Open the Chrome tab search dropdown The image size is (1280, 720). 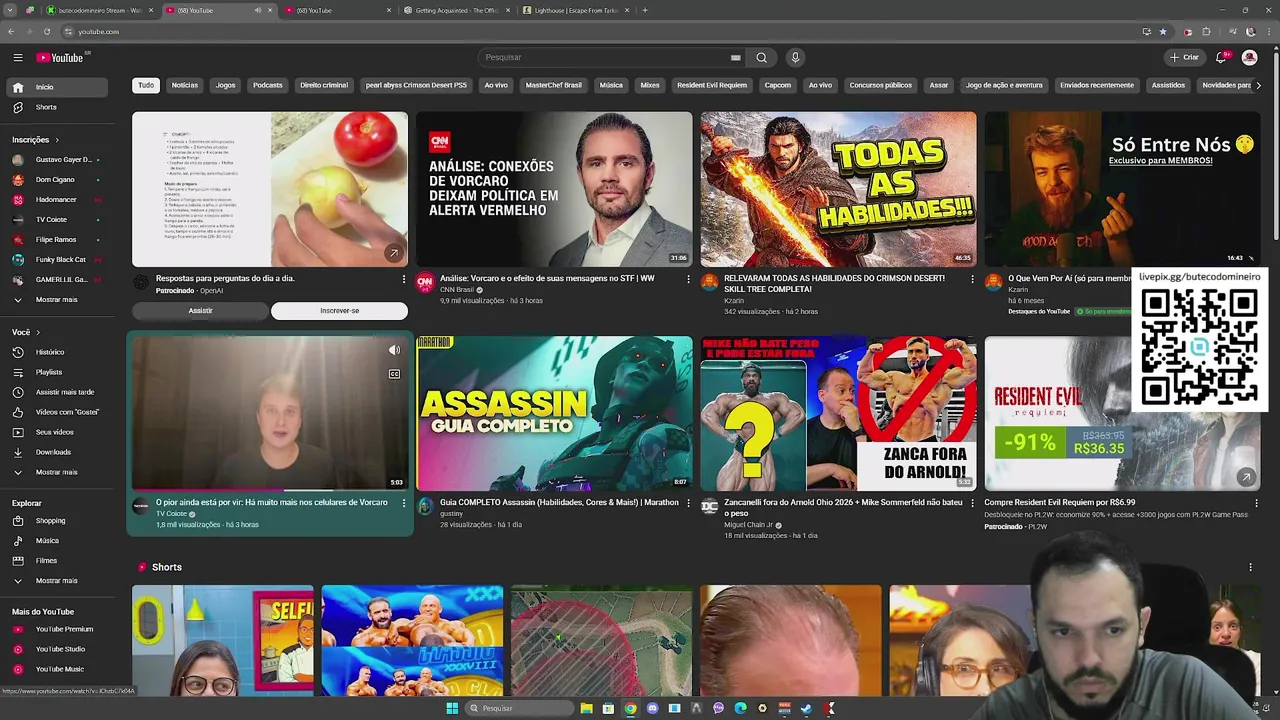point(11,10)
